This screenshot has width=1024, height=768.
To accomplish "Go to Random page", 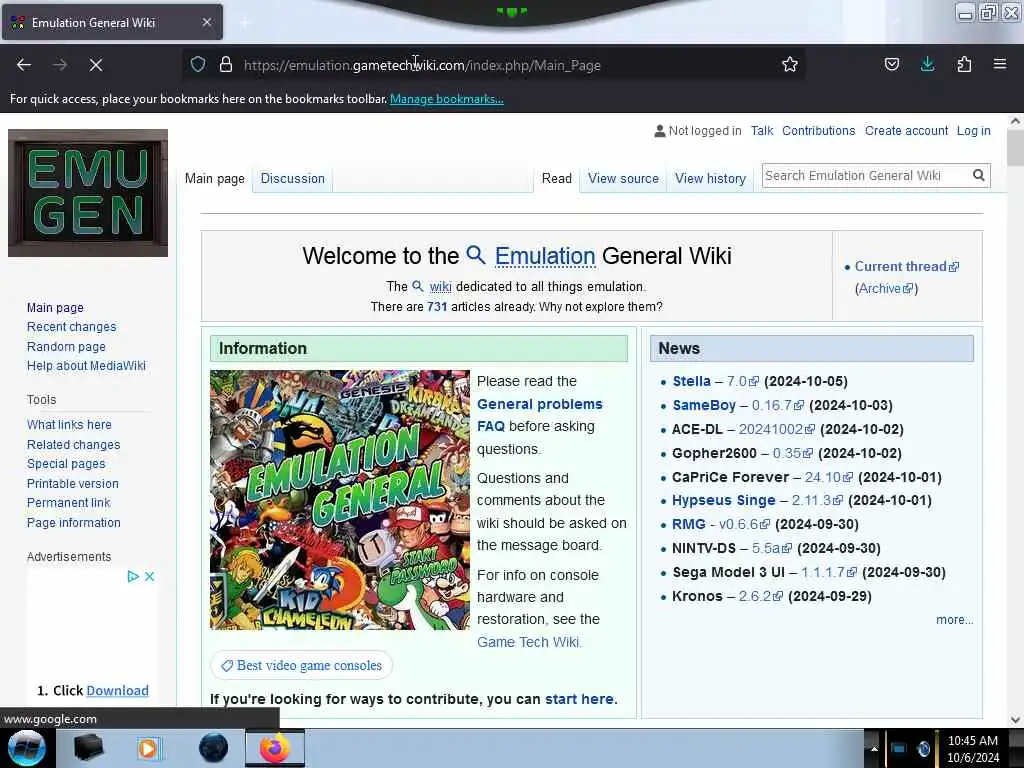I will click(66, 346).
